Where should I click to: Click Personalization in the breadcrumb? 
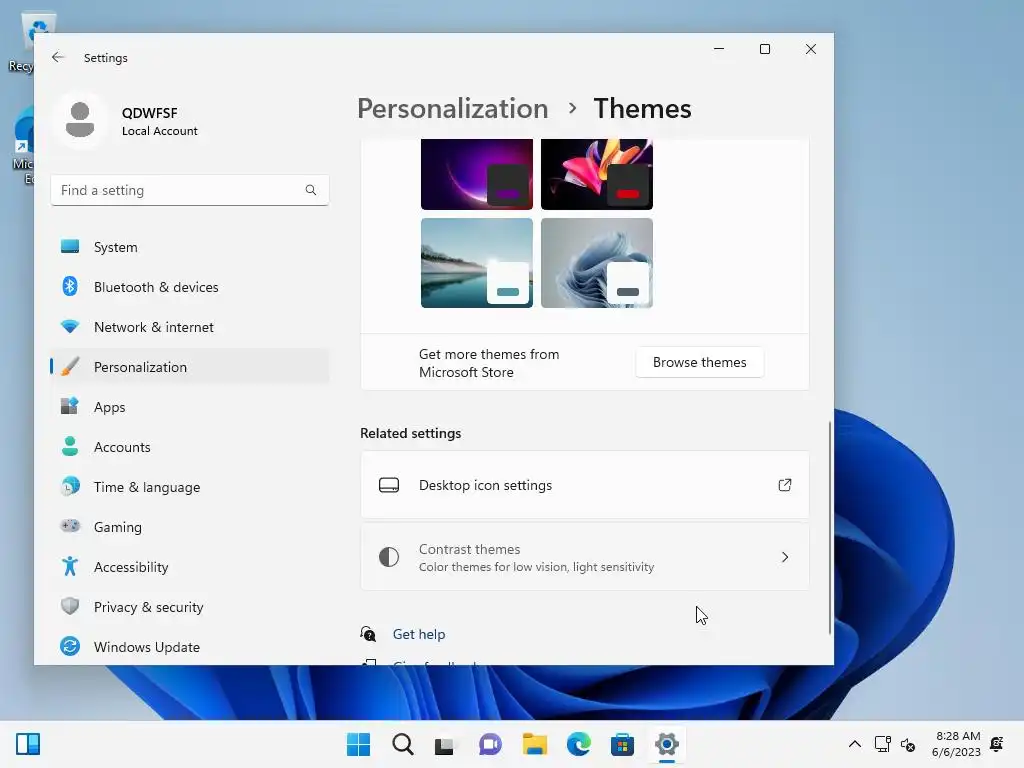[453, 108]
